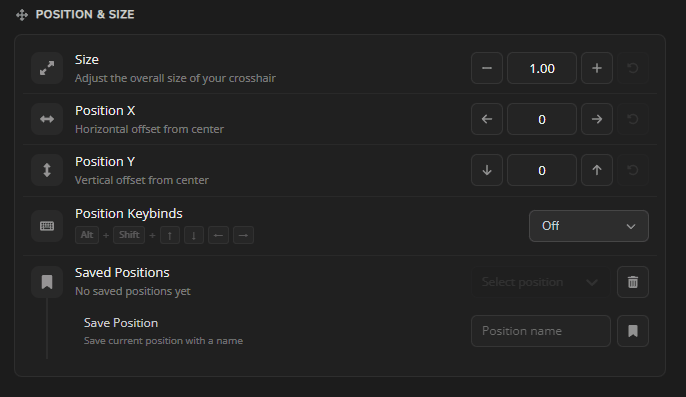The height and width of the screenshot is (397, 686).
Task: Click the Saved Positions bookmark icon
Action: 47,282
